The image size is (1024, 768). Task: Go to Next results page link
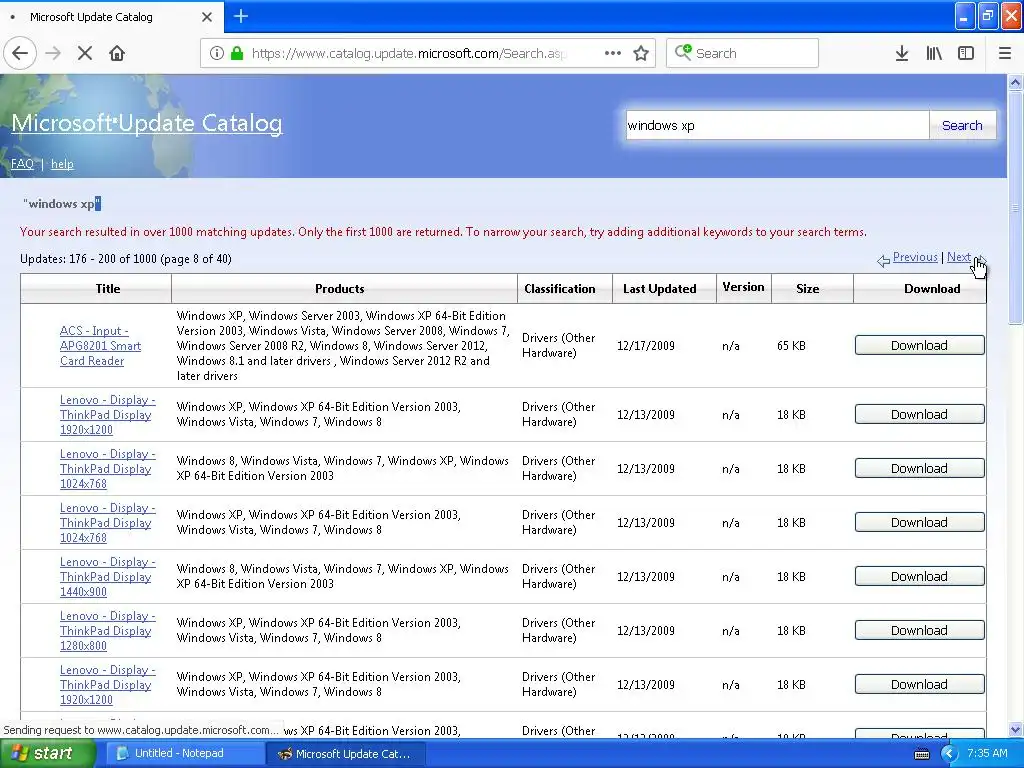(959, 257)
